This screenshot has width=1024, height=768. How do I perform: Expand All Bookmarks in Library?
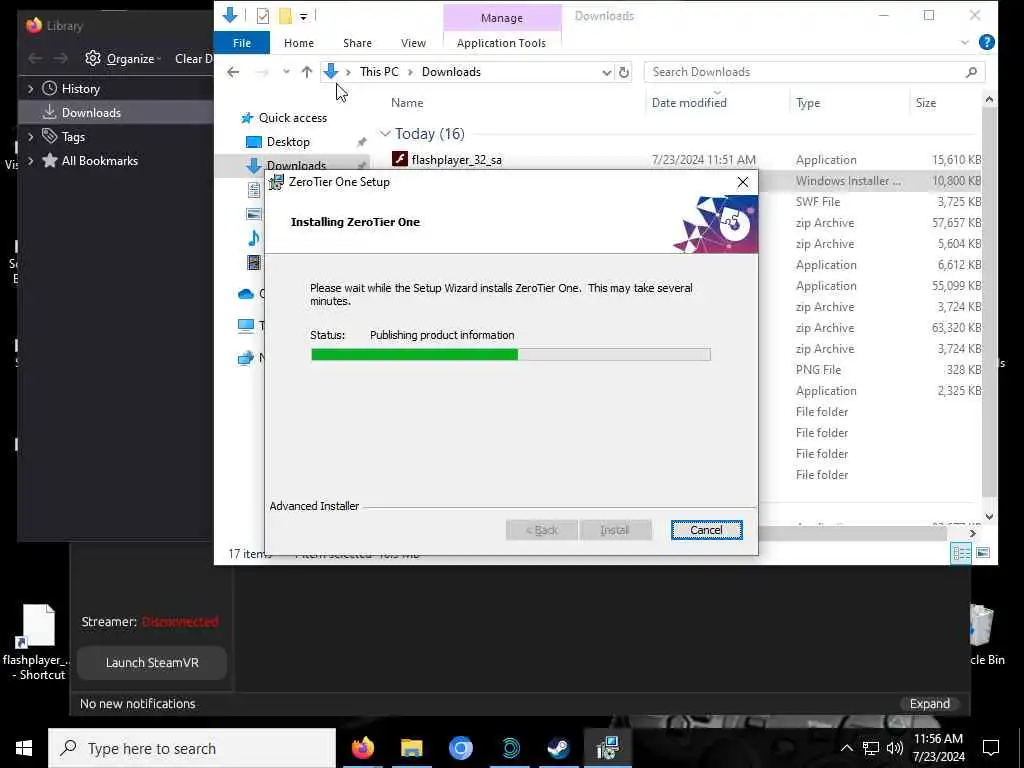[31, 161]
